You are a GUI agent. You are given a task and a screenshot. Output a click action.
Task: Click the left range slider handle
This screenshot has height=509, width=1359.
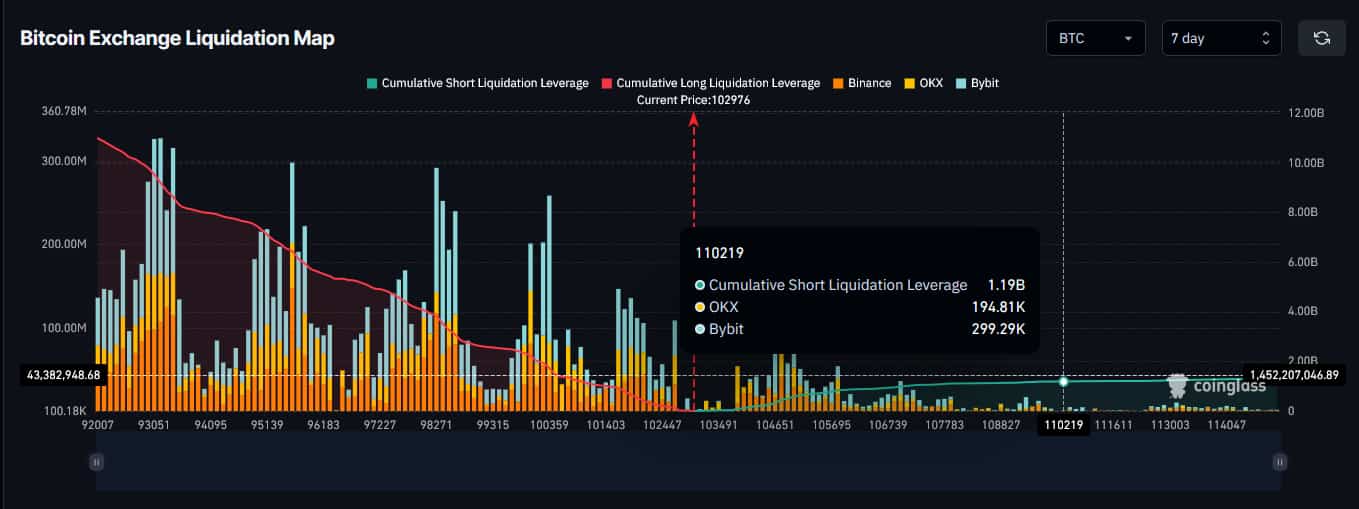tap(96, 462)
